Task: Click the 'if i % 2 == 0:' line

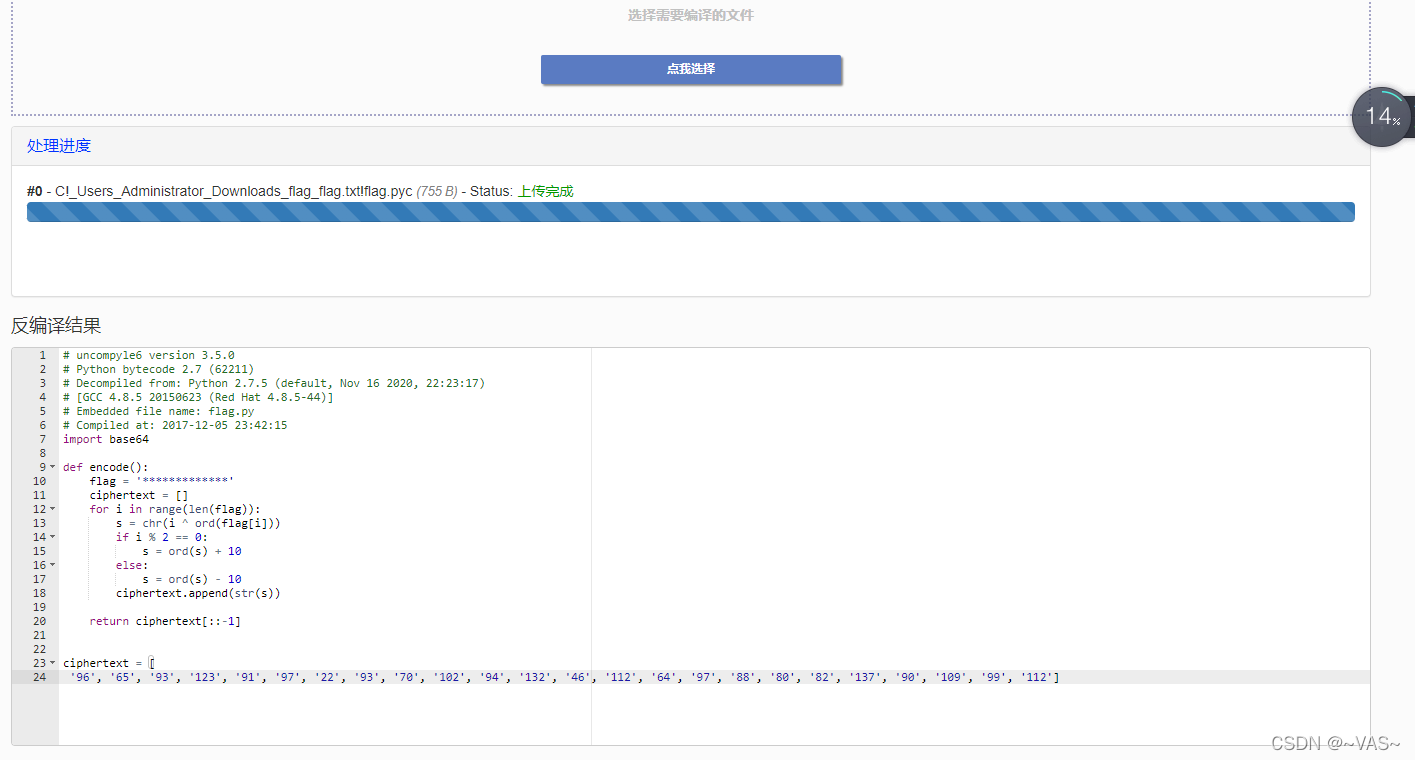Action: (x=162, y=537)
